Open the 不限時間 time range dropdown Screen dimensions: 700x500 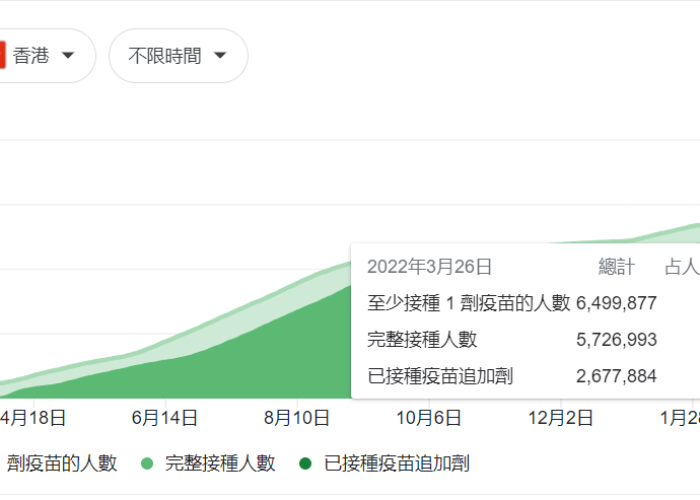click(178, 56)
